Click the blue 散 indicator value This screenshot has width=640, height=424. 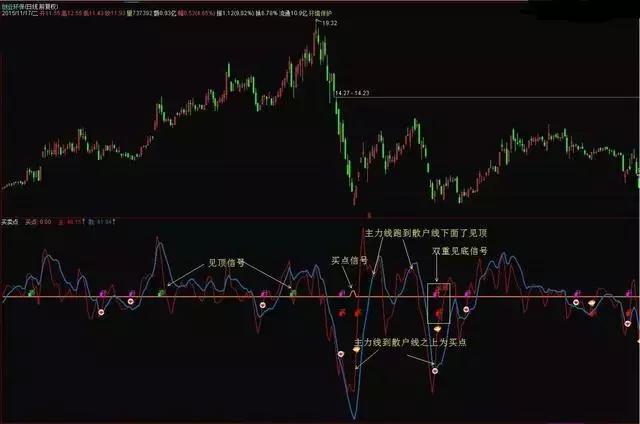[101, 222]
